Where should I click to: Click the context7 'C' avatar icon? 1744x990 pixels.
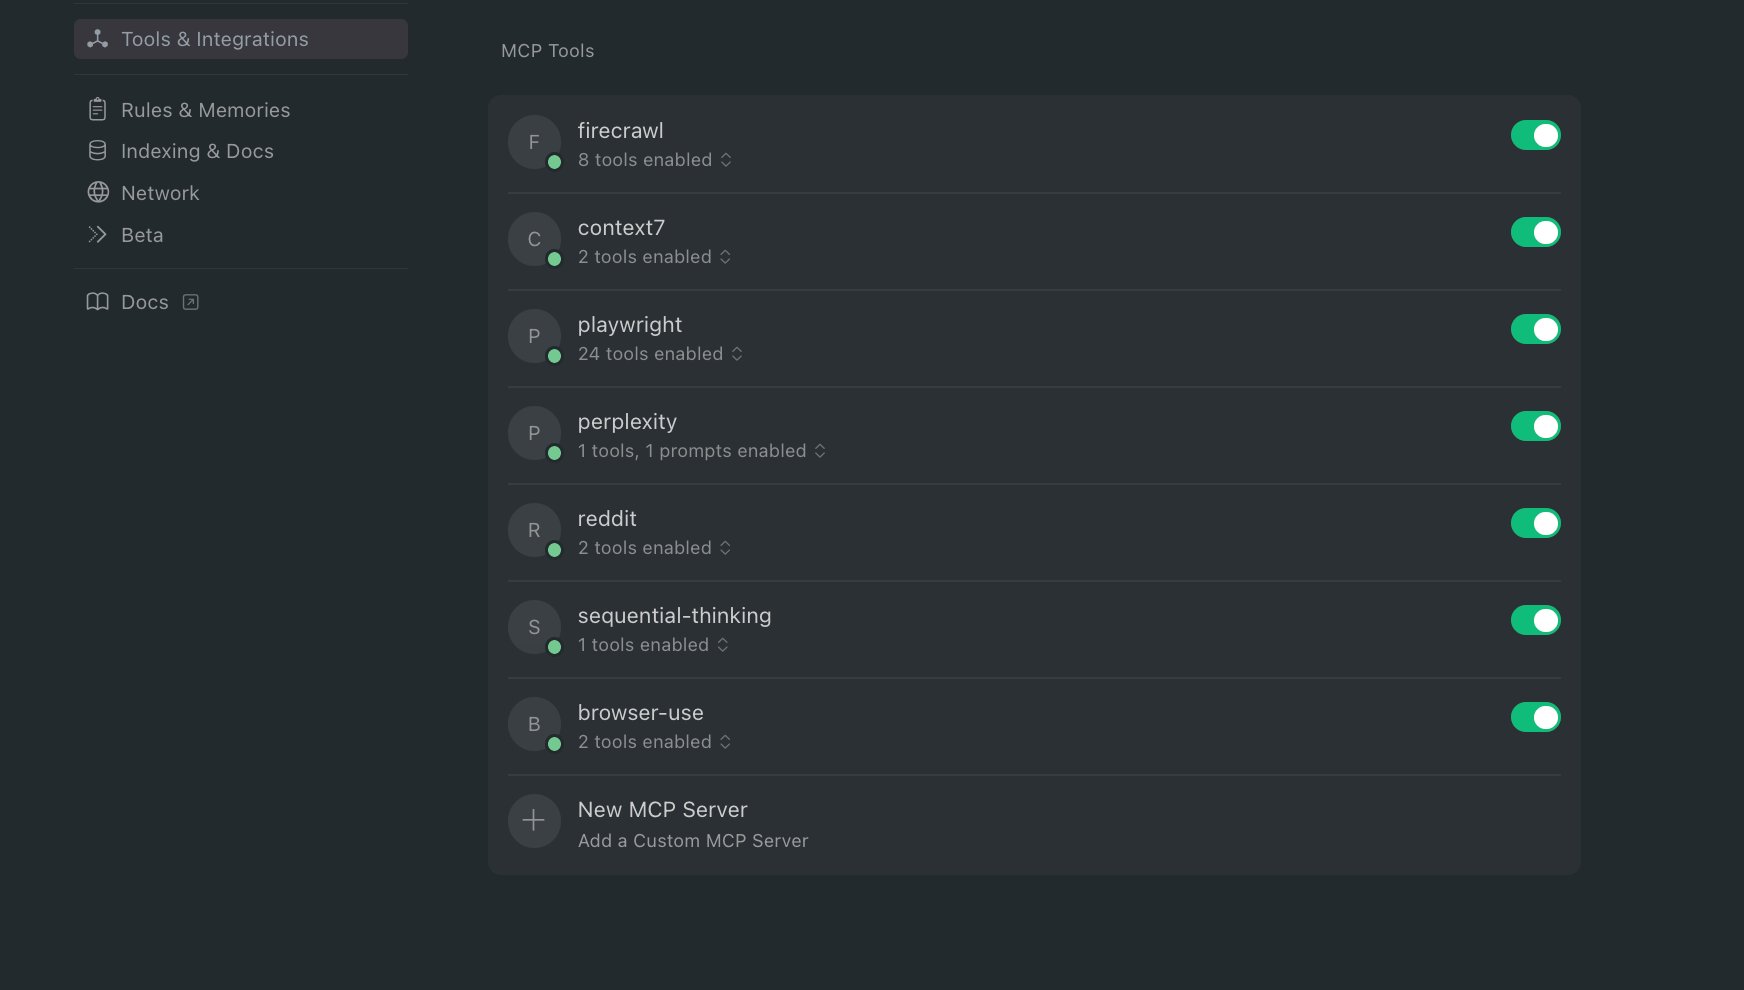point(534,239)
